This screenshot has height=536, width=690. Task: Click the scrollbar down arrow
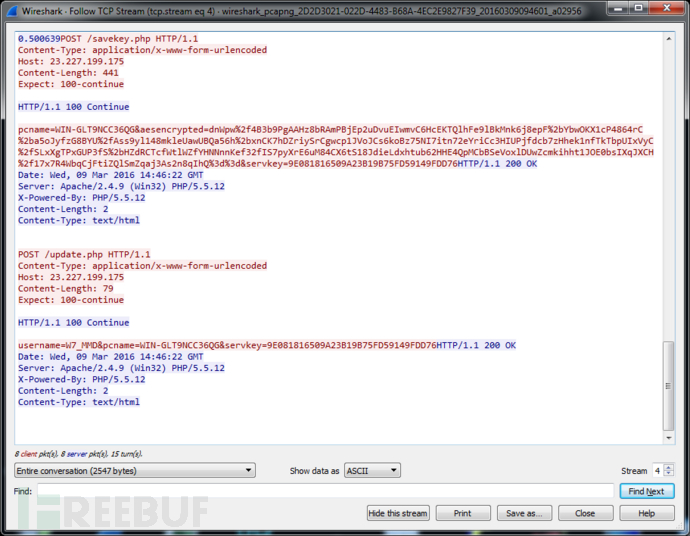(668, 438)
